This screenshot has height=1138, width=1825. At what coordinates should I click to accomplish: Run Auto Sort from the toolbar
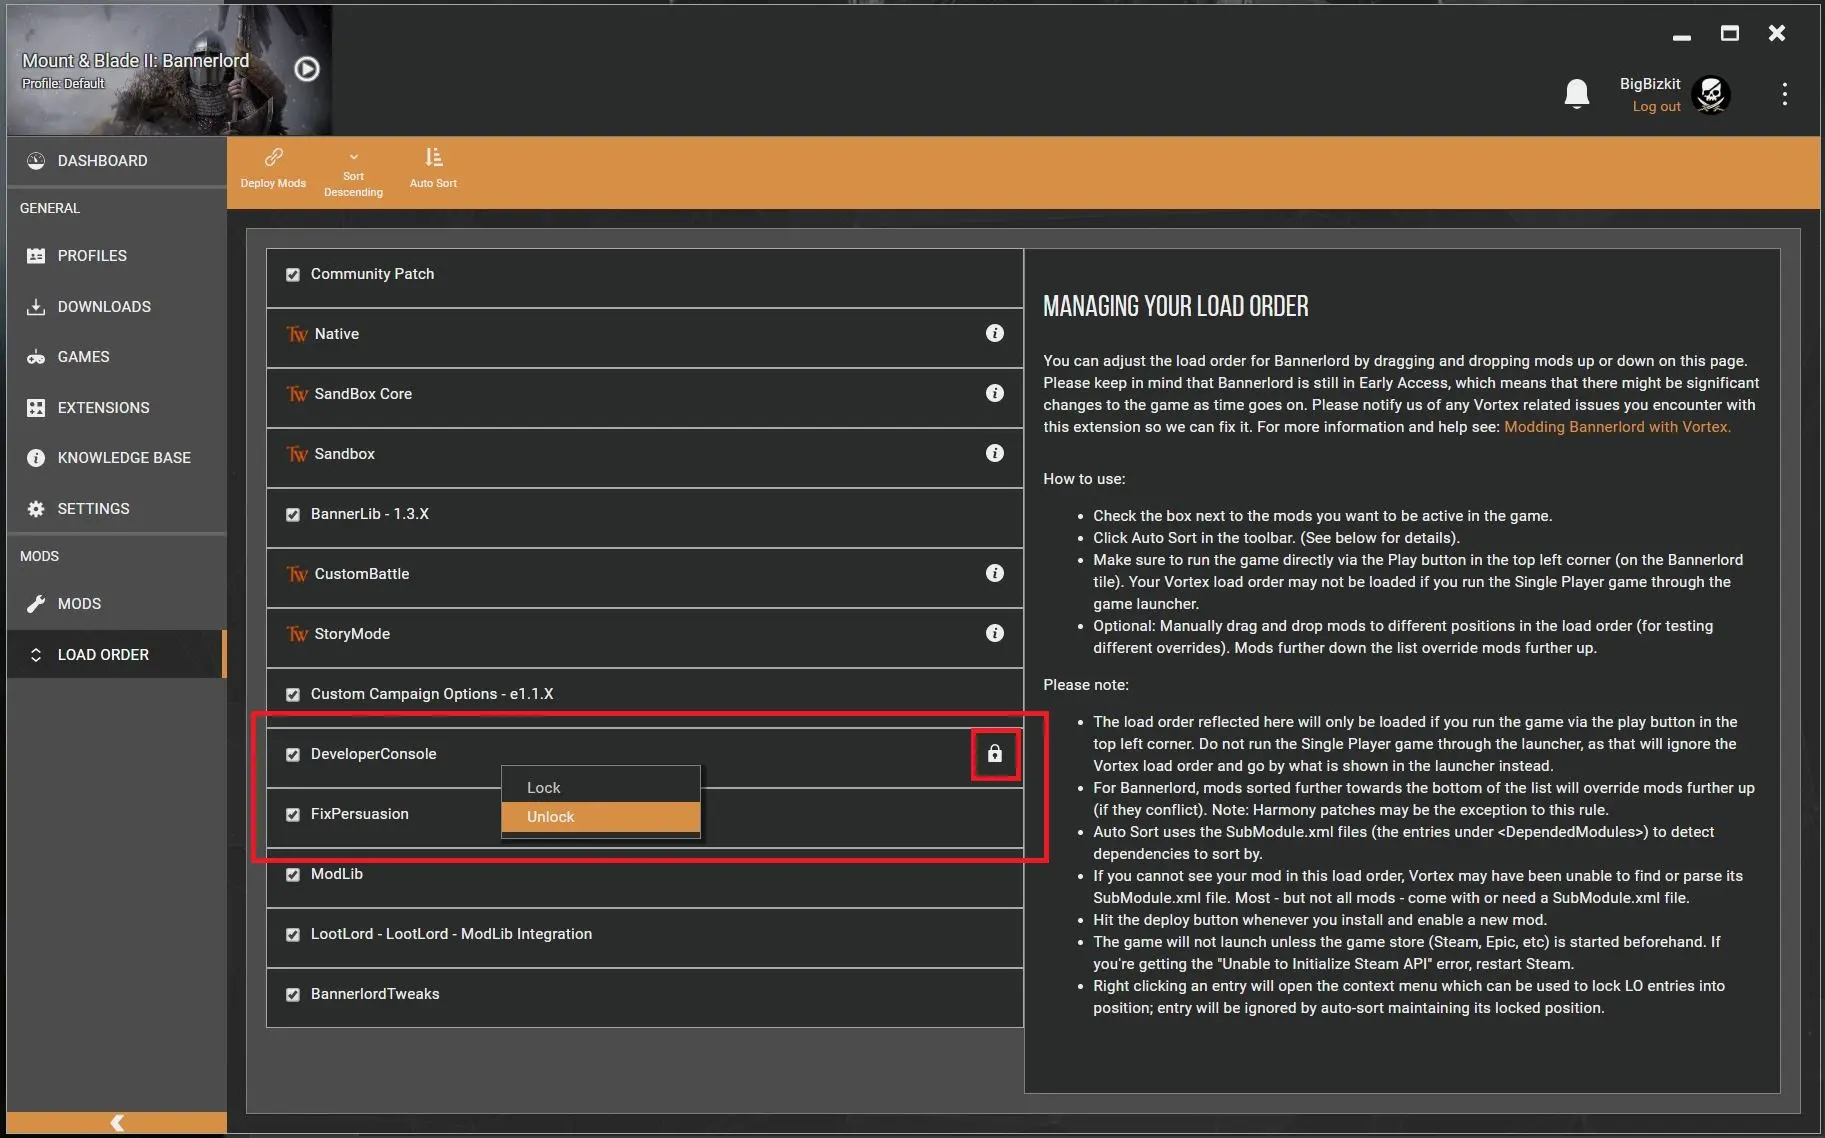pos(433,168)
